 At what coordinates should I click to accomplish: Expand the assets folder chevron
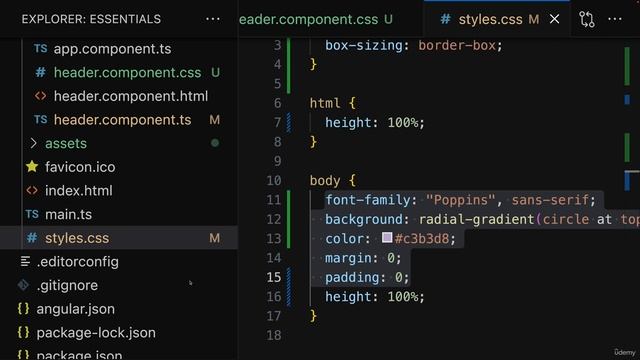pyautogui.click(x=33, y=143)
